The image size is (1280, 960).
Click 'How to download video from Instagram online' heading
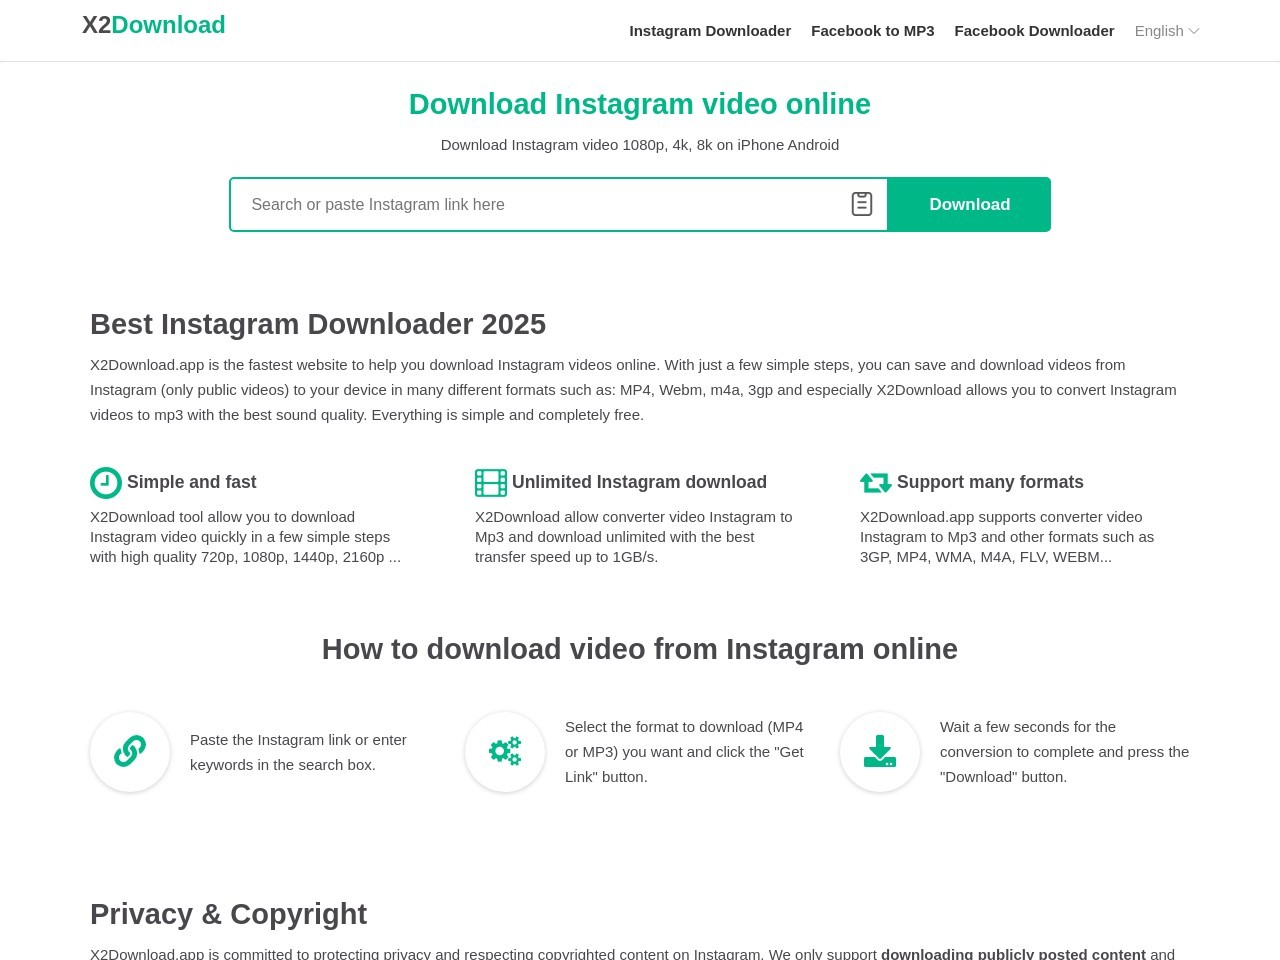pos(640,649)
